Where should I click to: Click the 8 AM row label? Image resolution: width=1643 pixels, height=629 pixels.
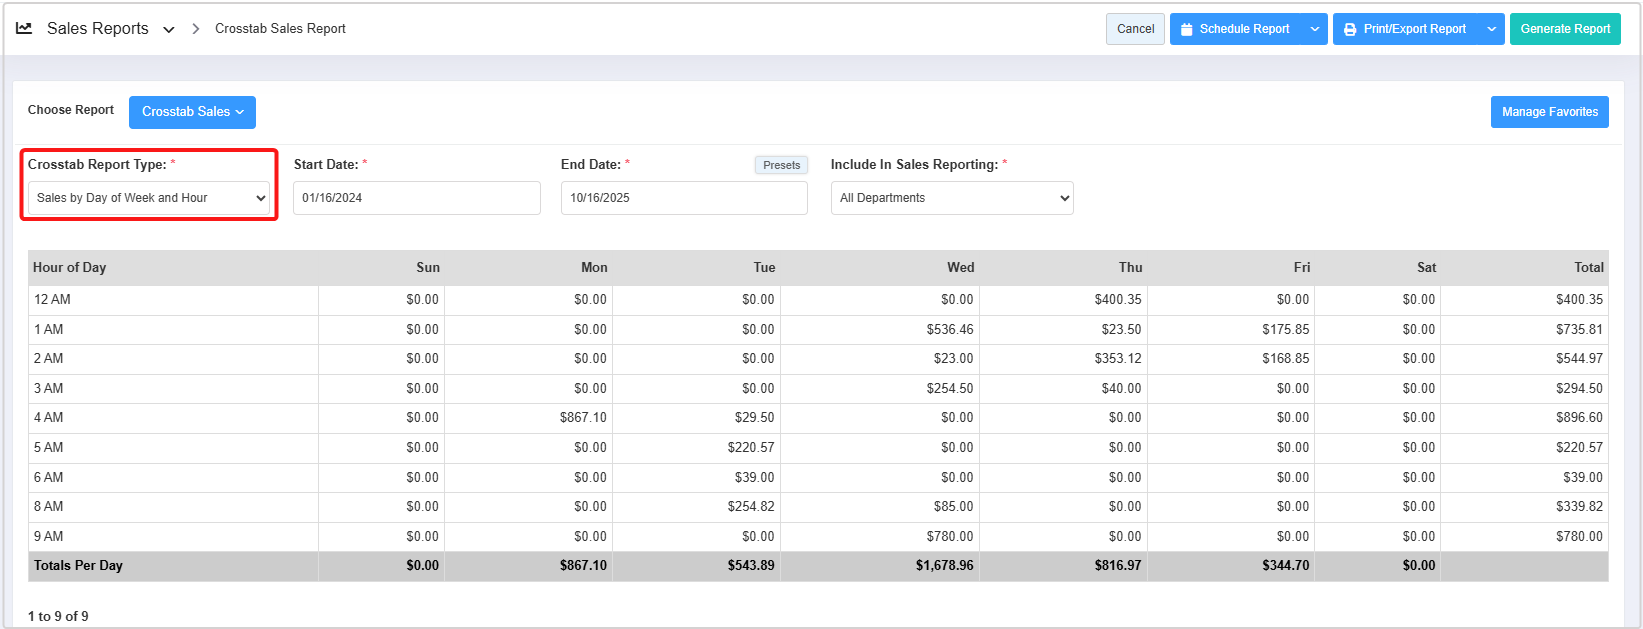[48, 507]
